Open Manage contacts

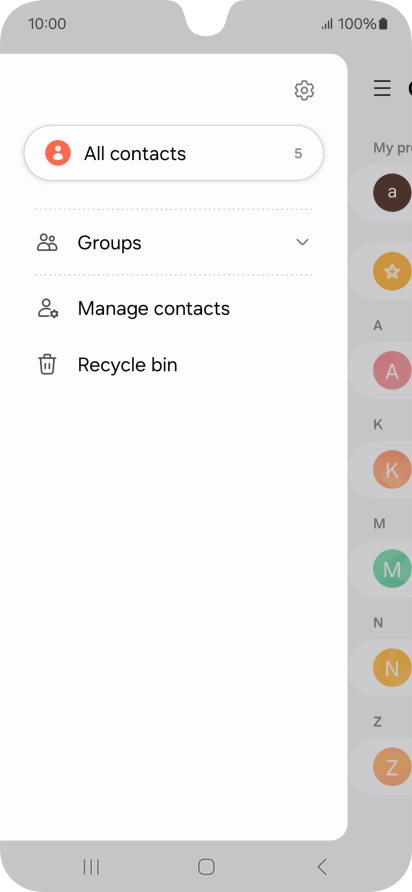tap(154, 308)
